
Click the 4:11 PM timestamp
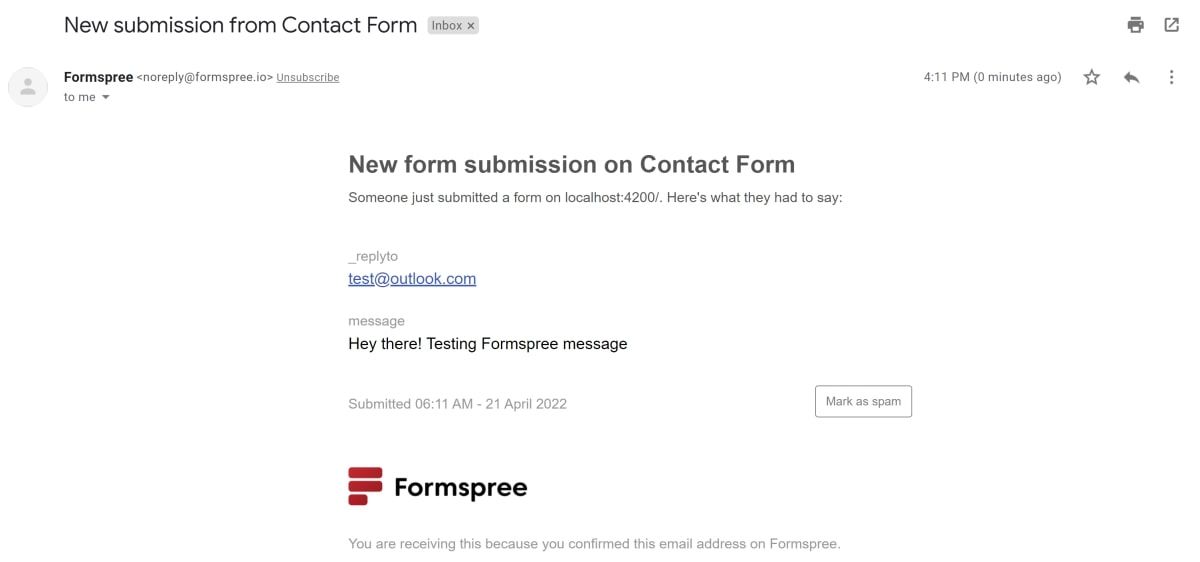(x=992, y=77)
